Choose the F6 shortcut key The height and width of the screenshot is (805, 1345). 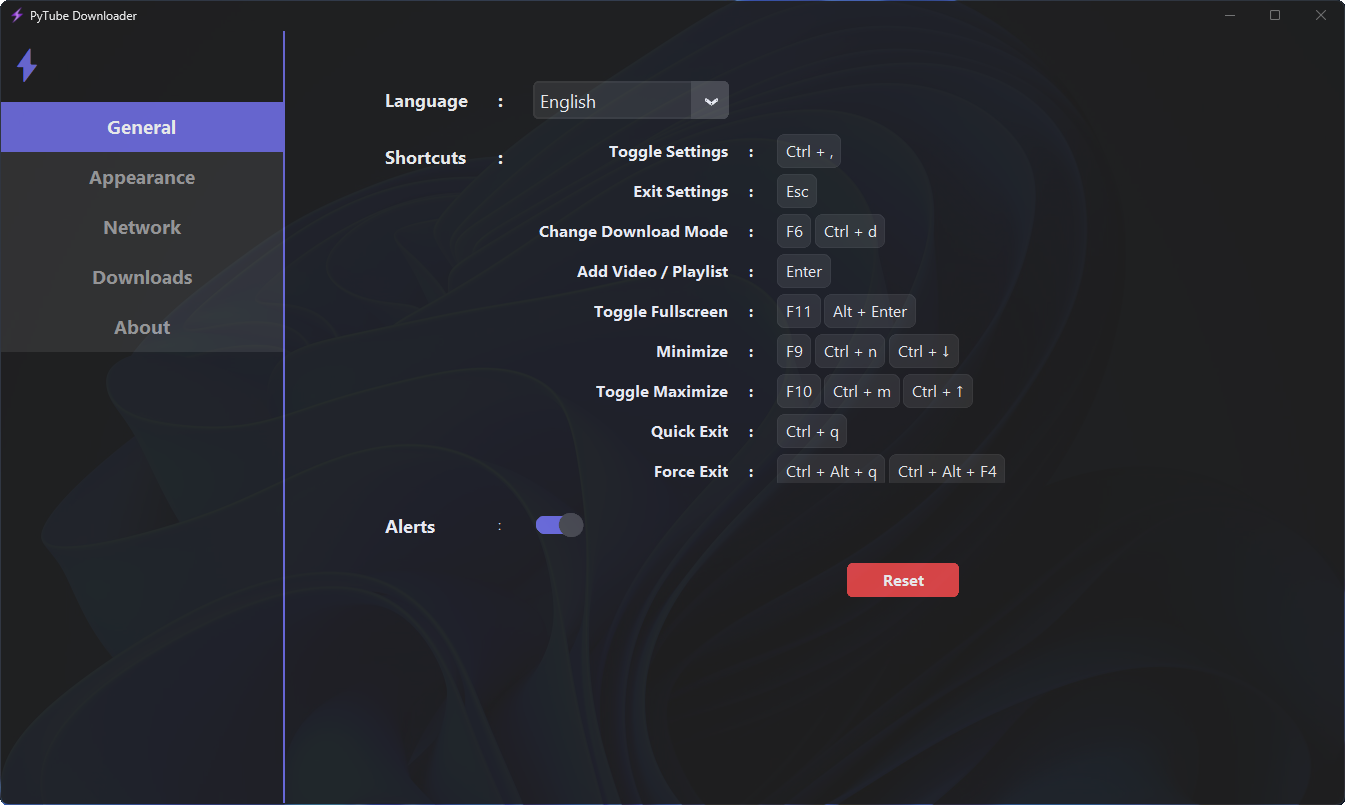pyautogui.click(x=794, y=232)
